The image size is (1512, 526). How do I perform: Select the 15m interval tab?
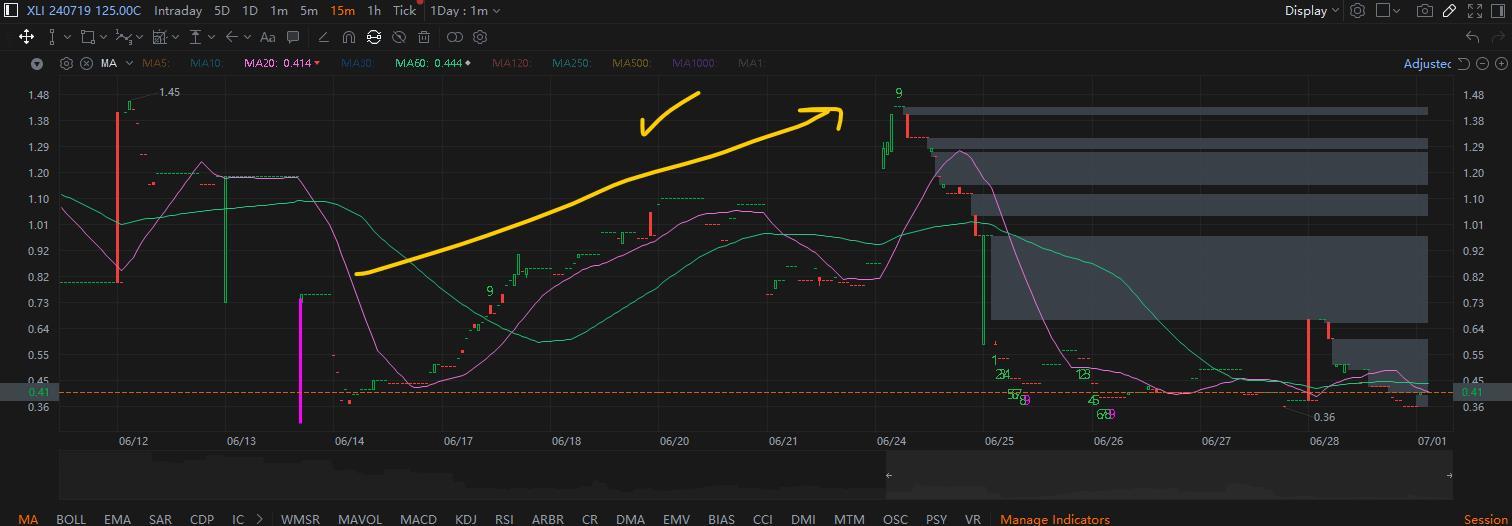[x=342, y=10]
